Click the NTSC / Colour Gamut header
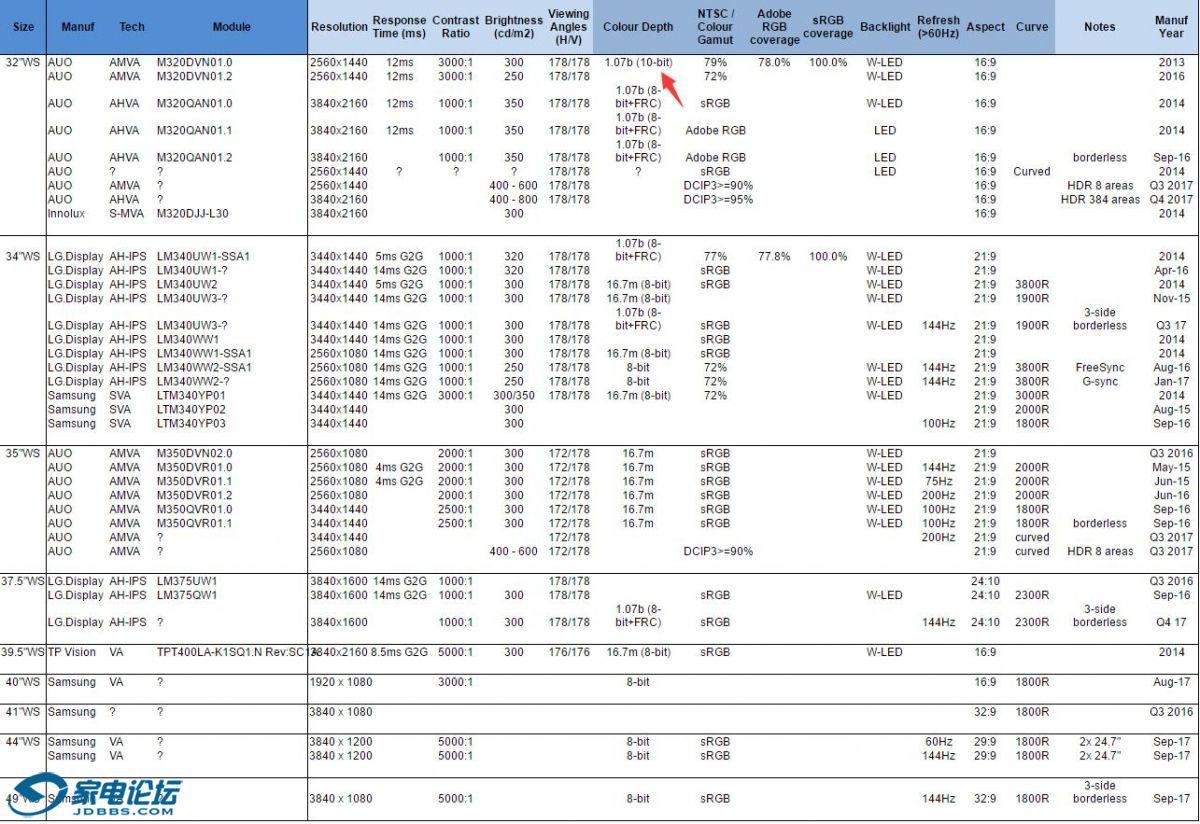The height and width of the screenshot is (824, 1200). click(x=715, y=27)
